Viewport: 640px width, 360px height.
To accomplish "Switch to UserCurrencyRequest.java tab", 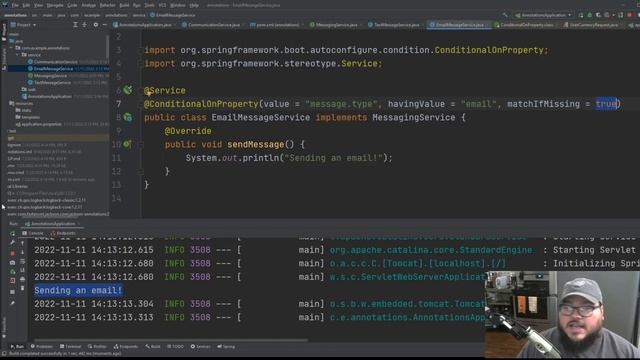I will pyautogui.click(x=591, y=25).
